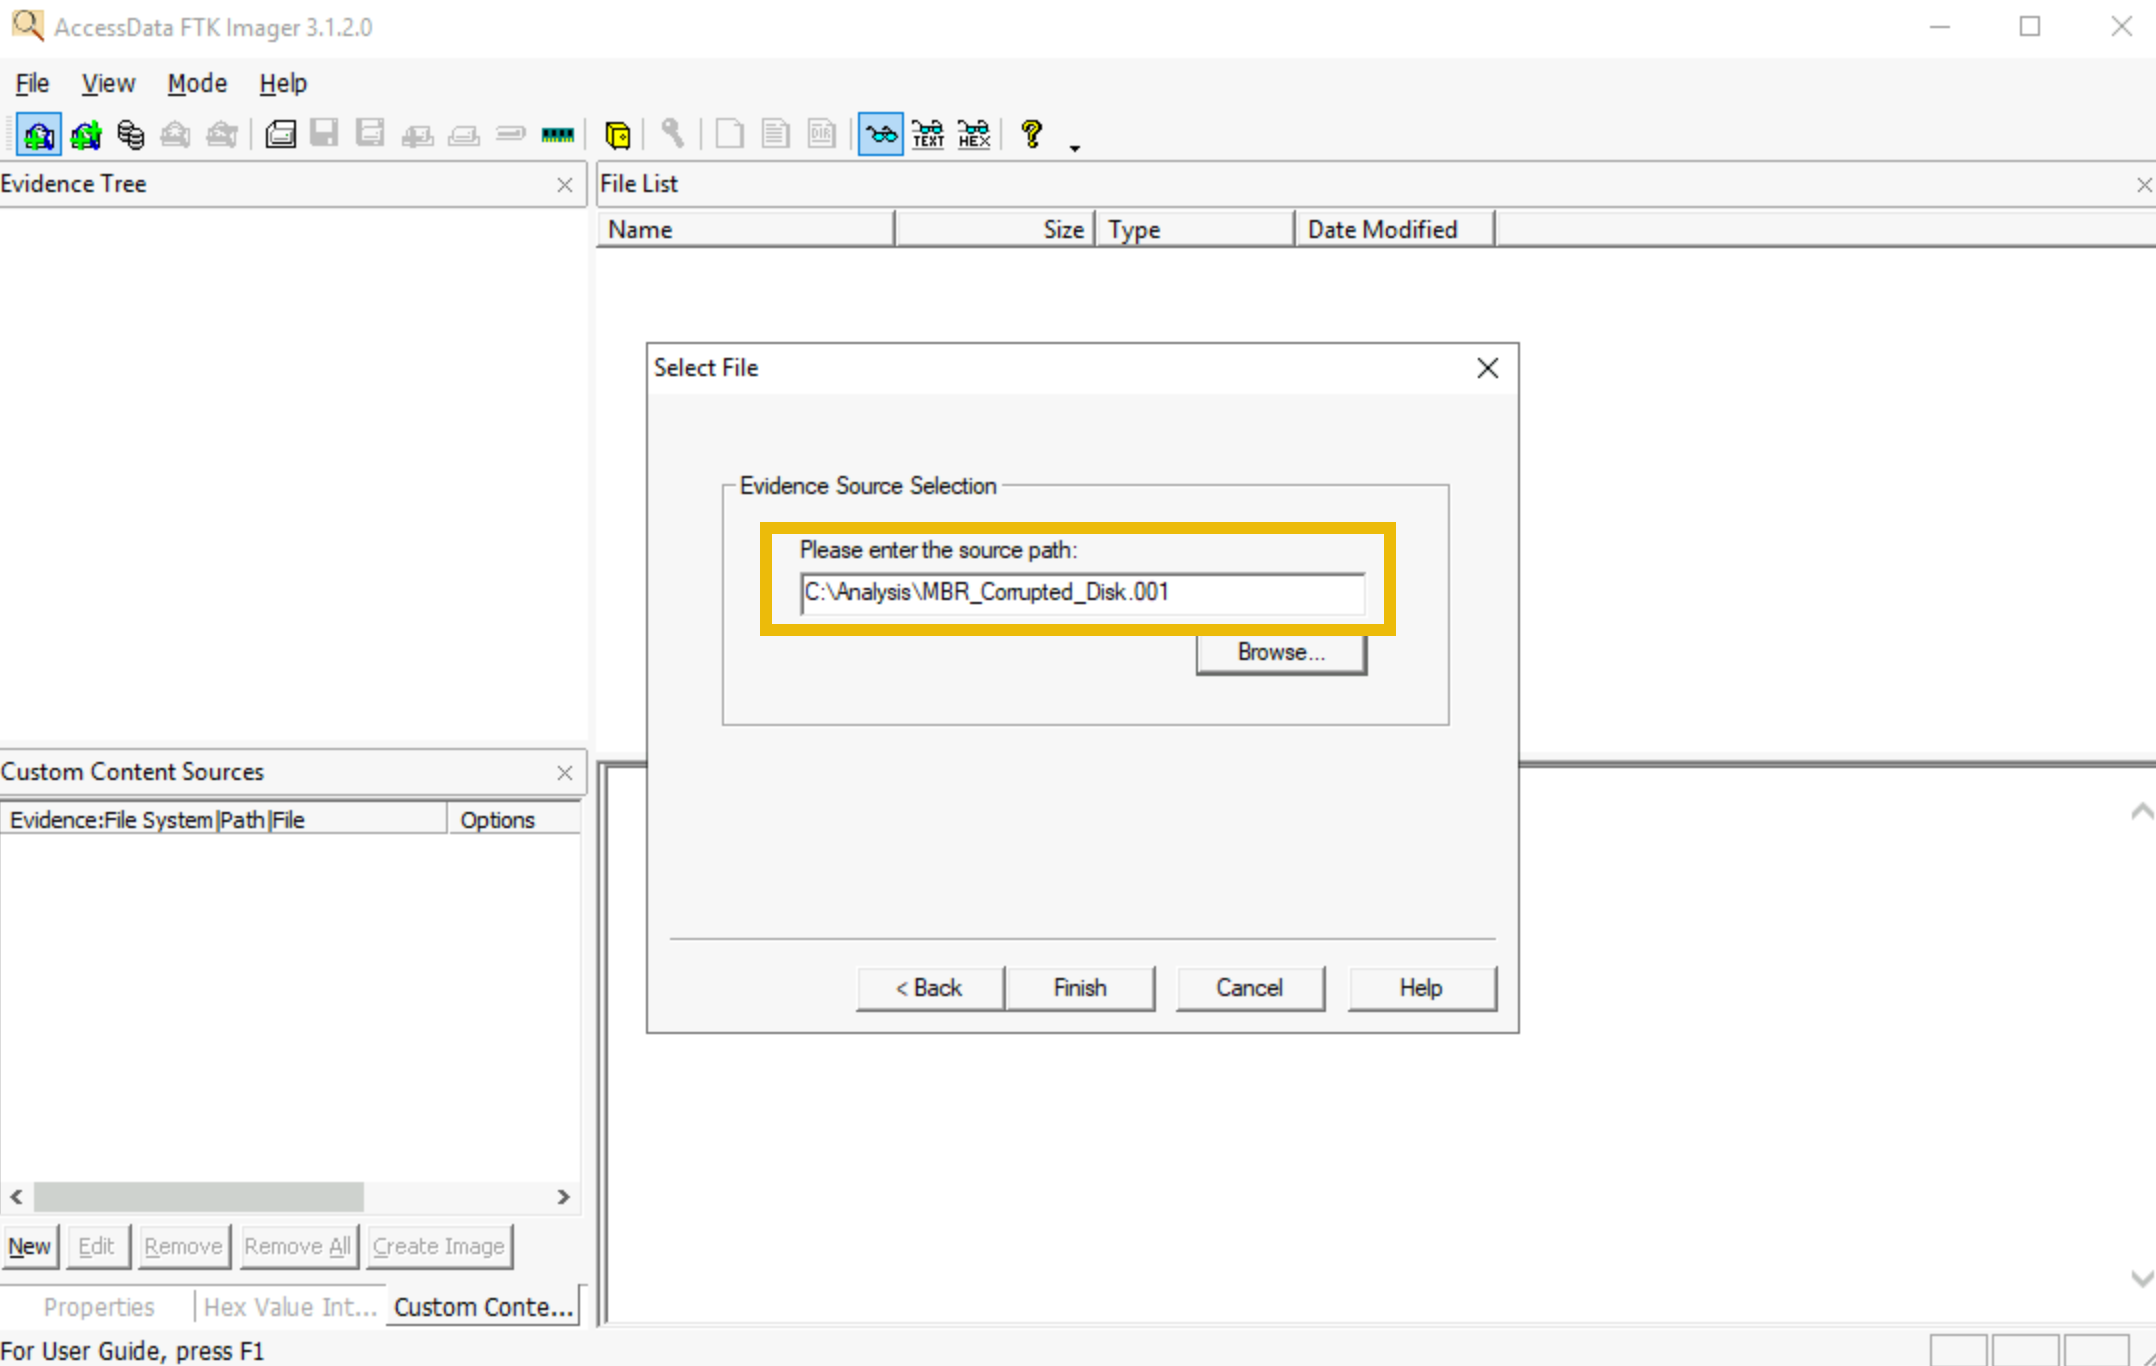This screenshot has height=1366, width=2156.
Task: Click the yellow question mark Help icon
Action: 1032,134
